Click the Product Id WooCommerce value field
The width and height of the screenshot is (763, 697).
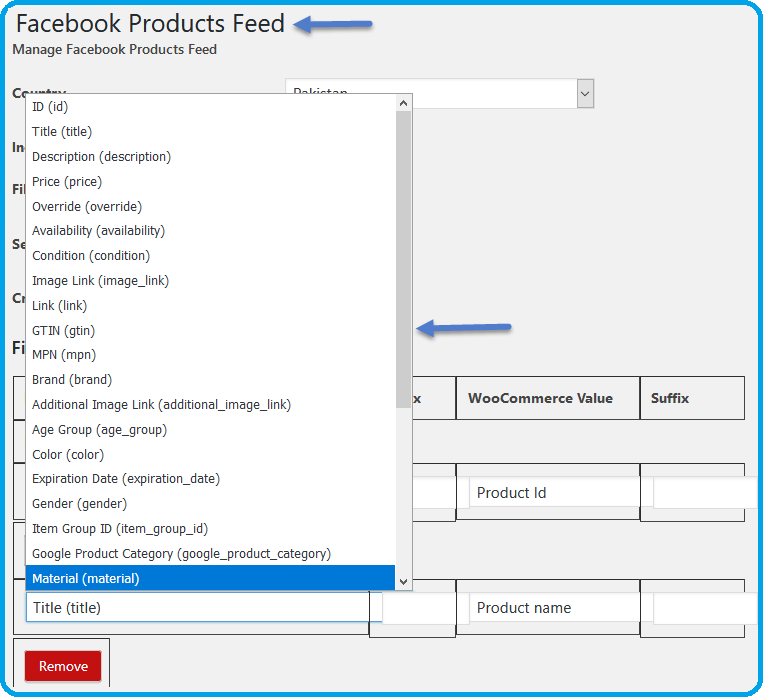(554, 493)
